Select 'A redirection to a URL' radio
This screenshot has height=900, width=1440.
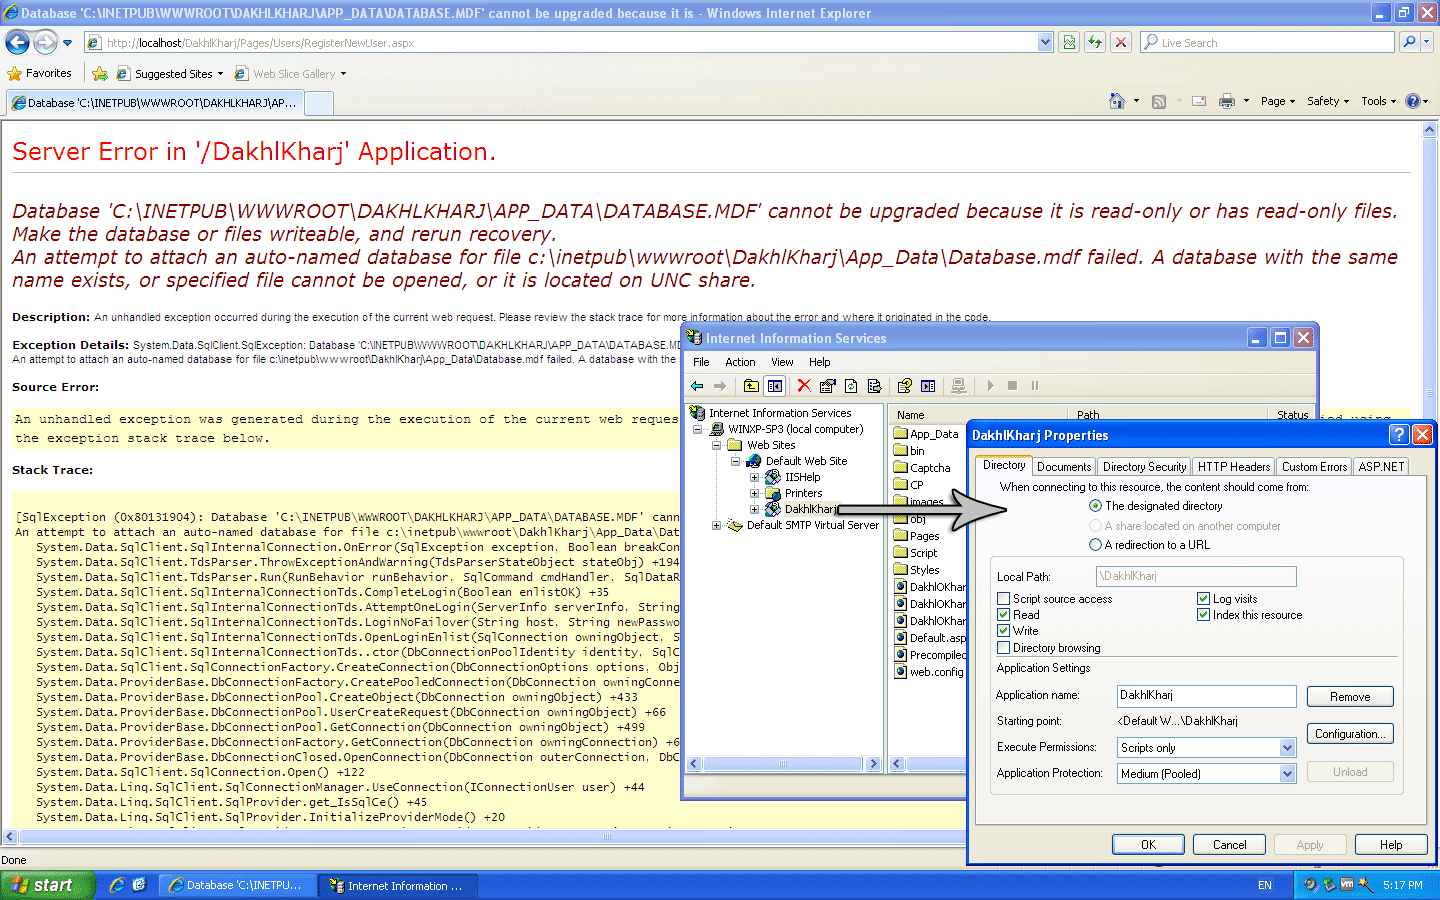1095,545
